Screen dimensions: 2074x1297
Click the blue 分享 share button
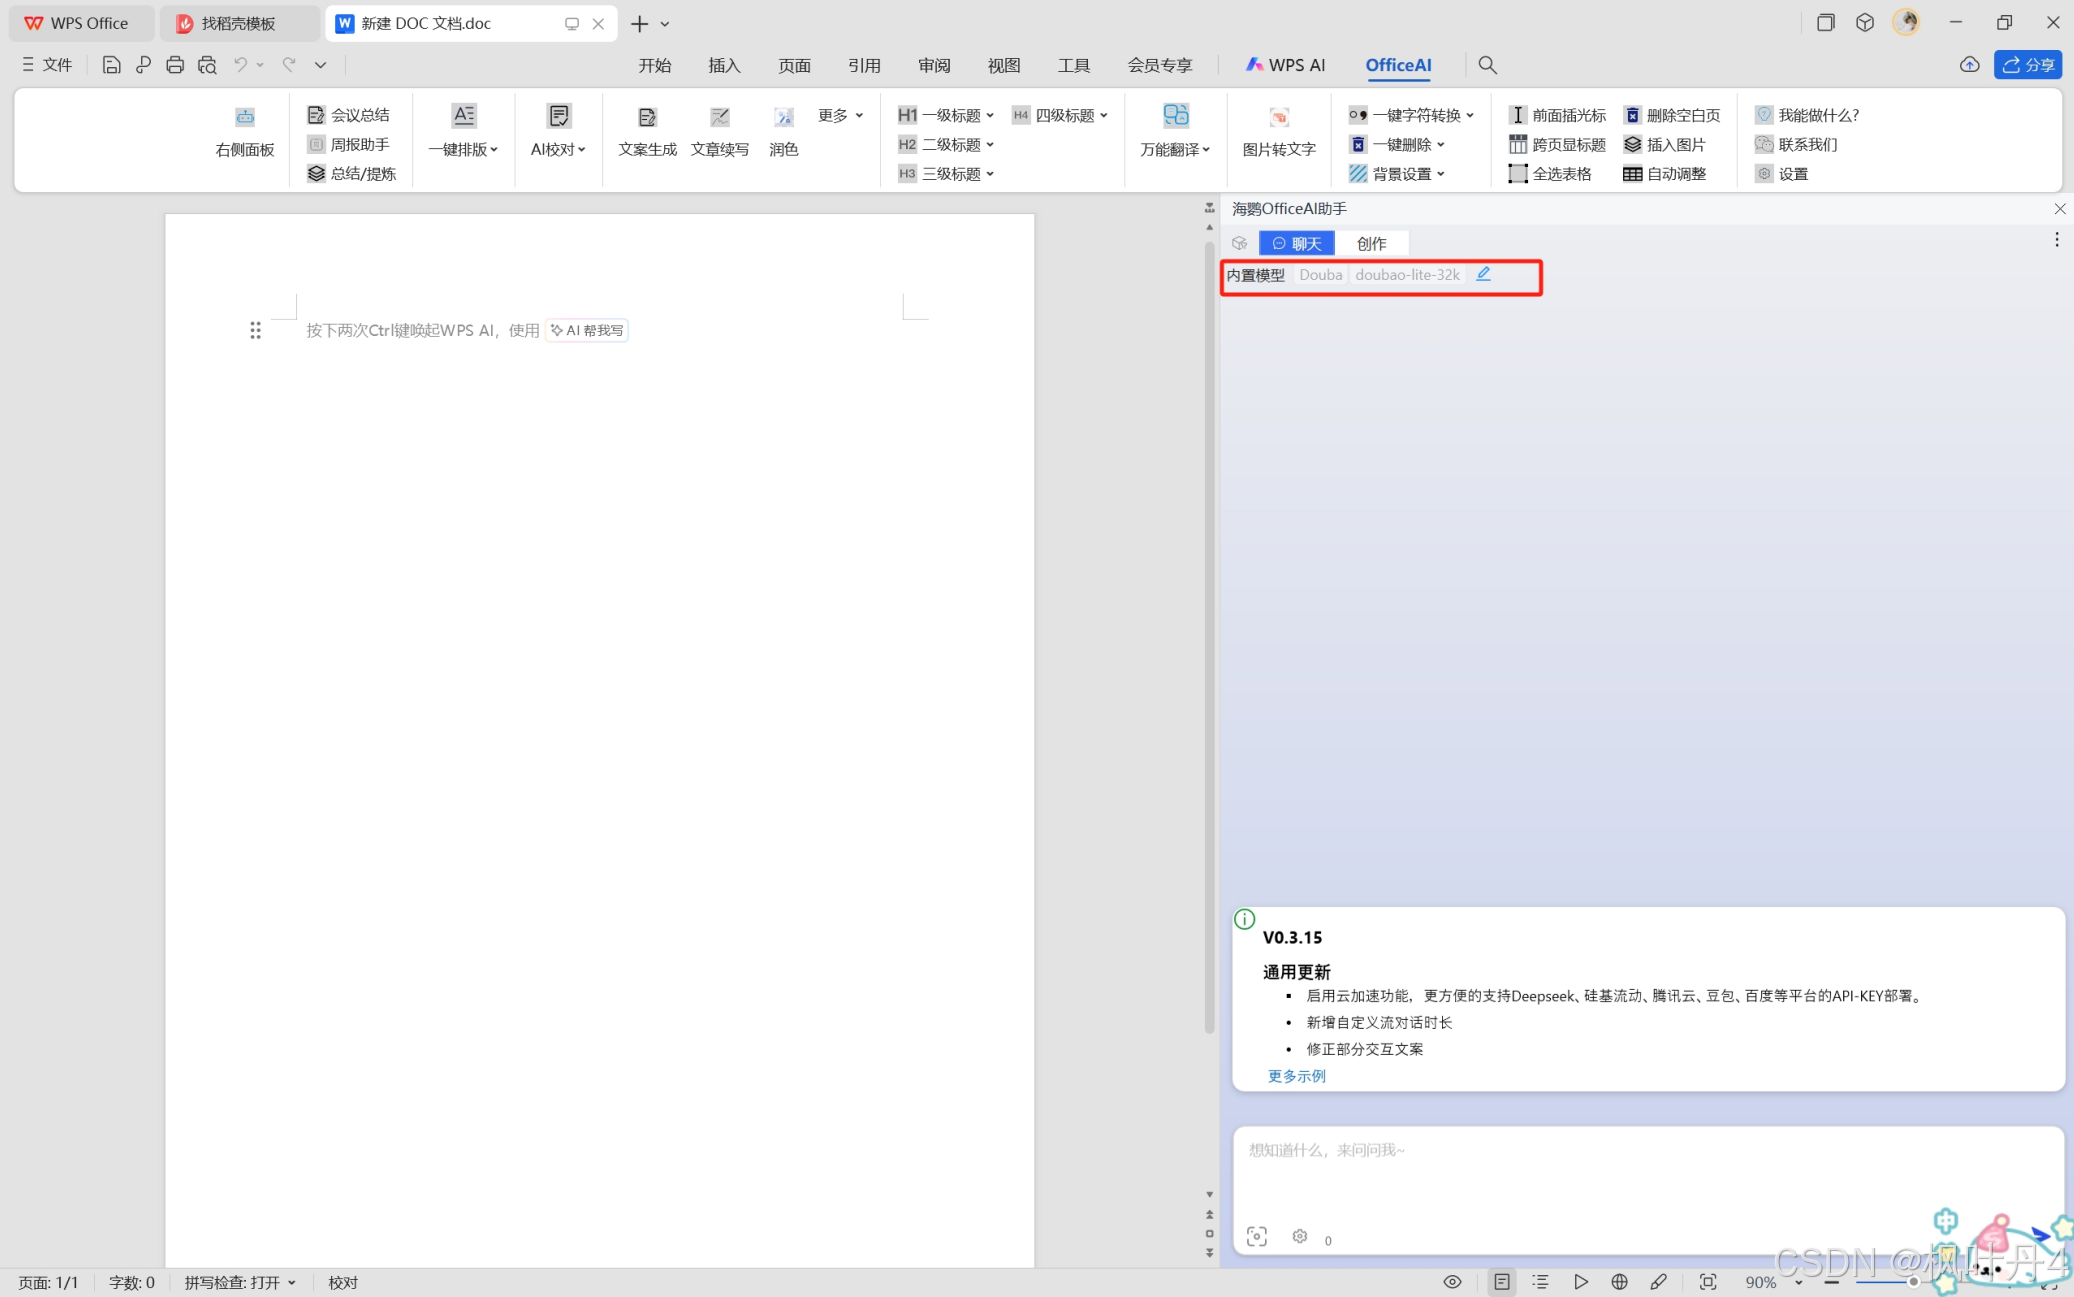(x=2027, y=65)
